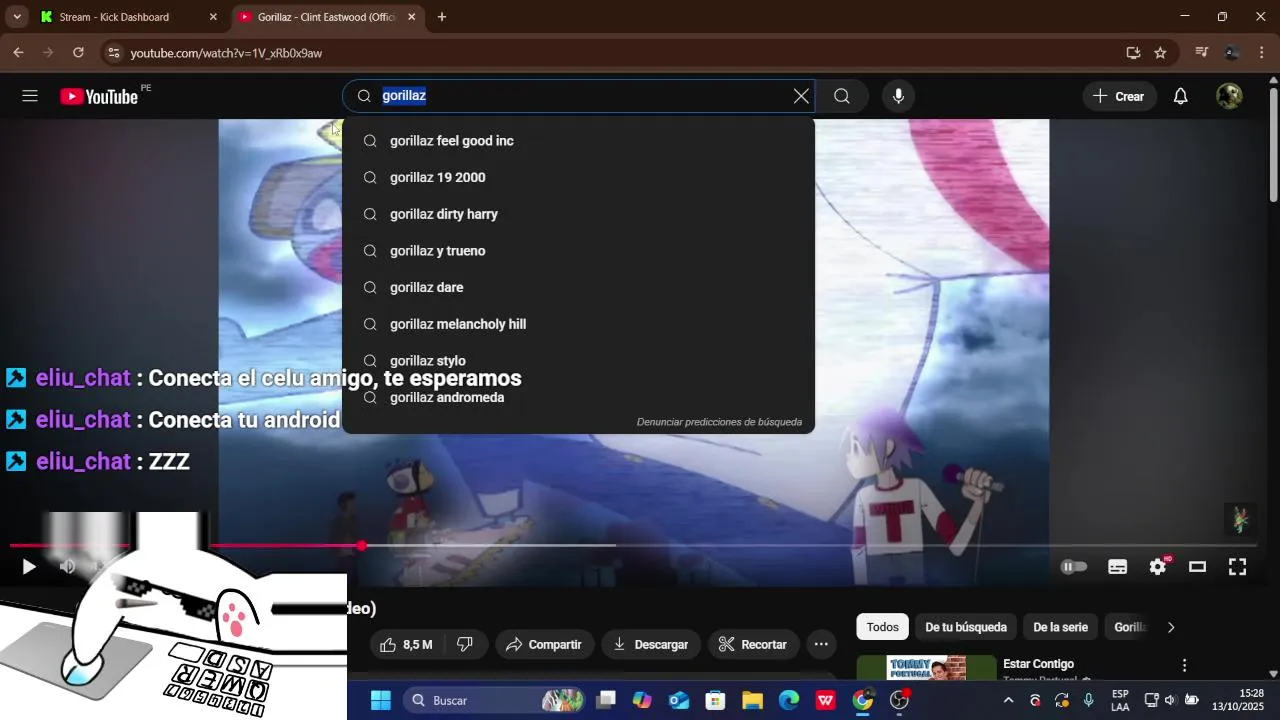
Task: View site information icon beside URL
Action: [113, 53]
